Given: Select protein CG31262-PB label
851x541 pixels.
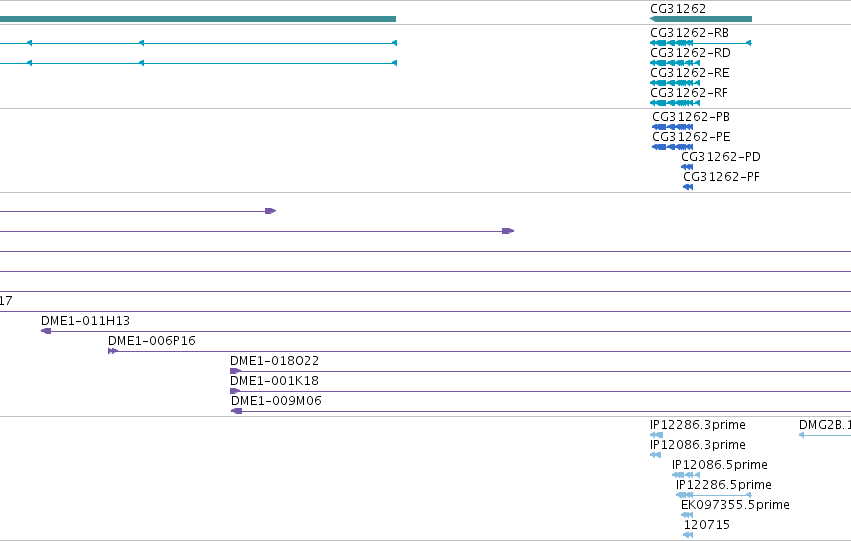Looking at the screenshot, I should (691, 117).
